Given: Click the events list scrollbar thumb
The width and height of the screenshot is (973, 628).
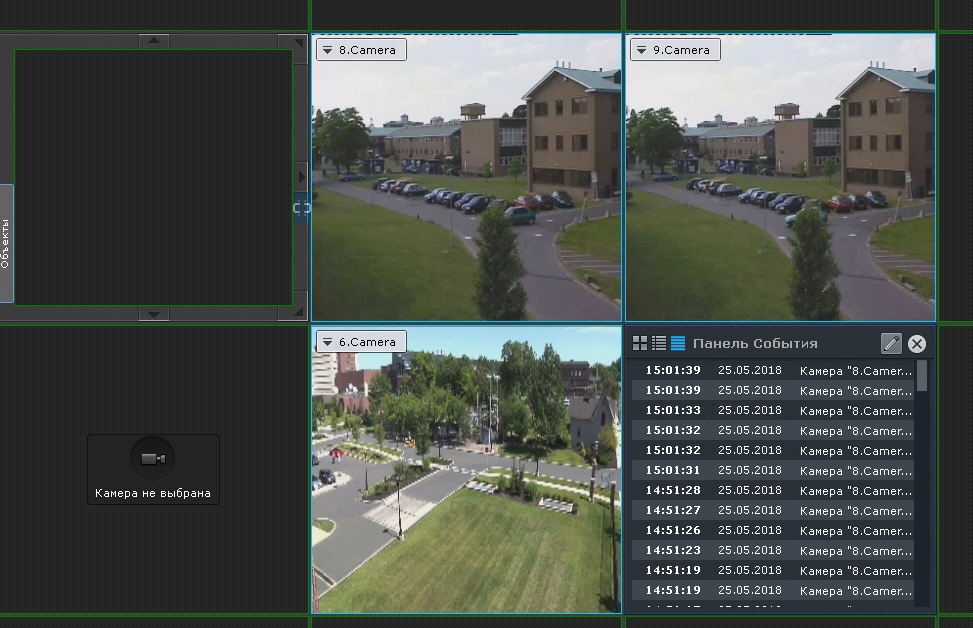Looking at the screenshot, I should tap(922, 376).
